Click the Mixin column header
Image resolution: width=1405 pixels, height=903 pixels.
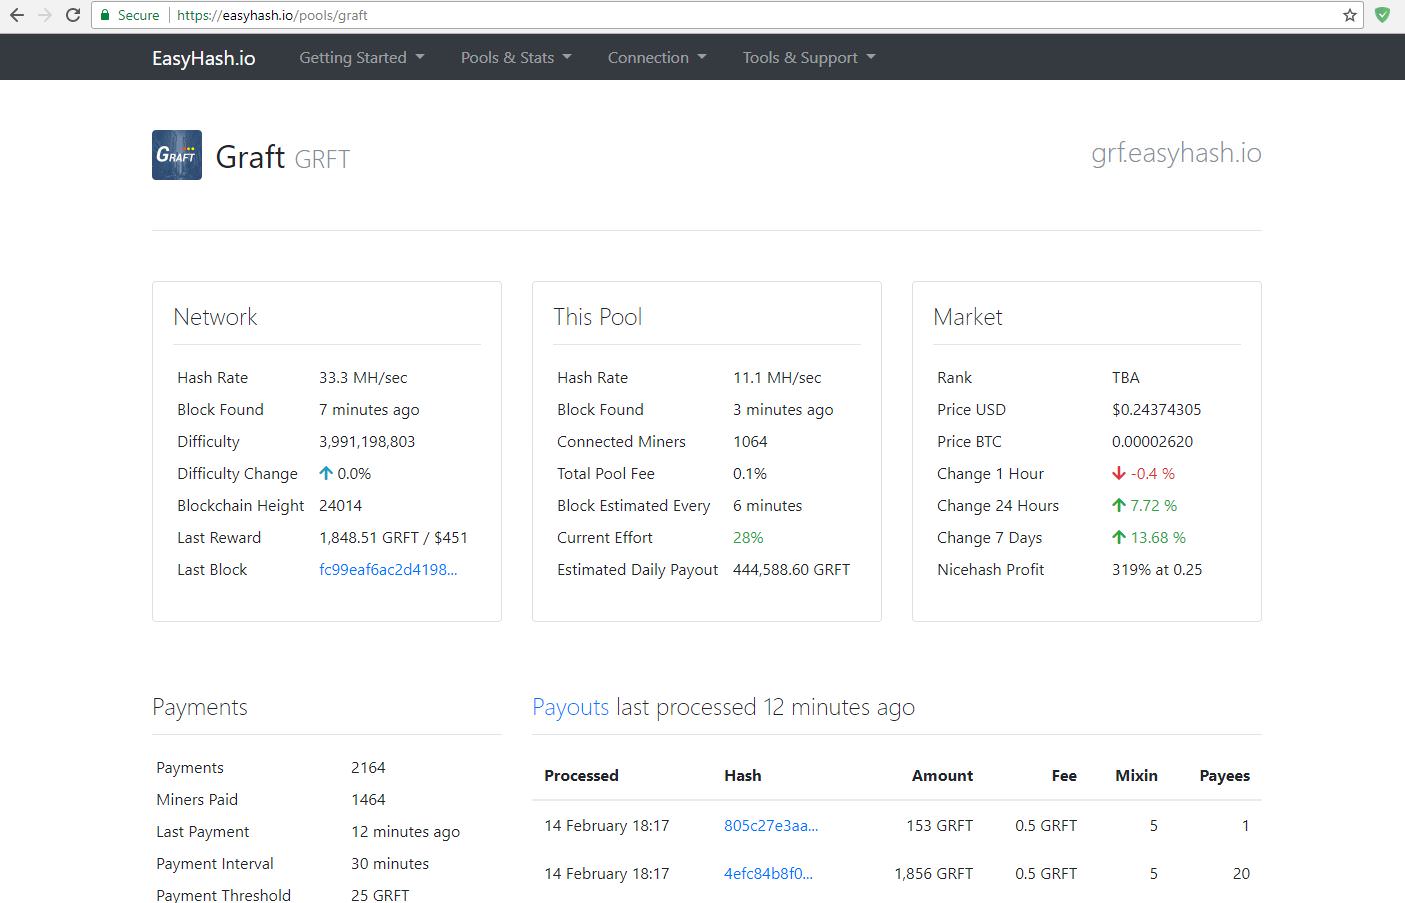pyautogui.click(x=1137, y=775)
